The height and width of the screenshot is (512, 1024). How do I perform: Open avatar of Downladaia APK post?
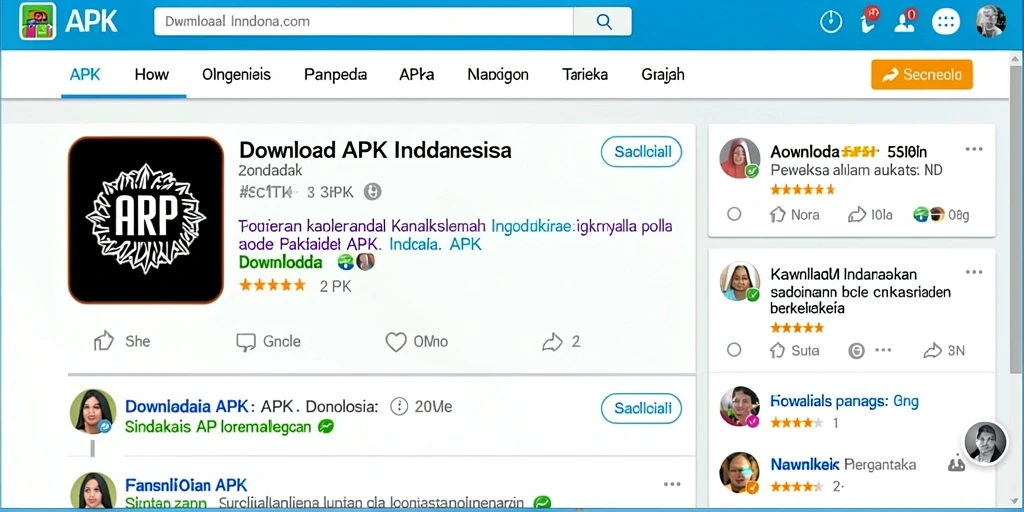pos(93,412)
